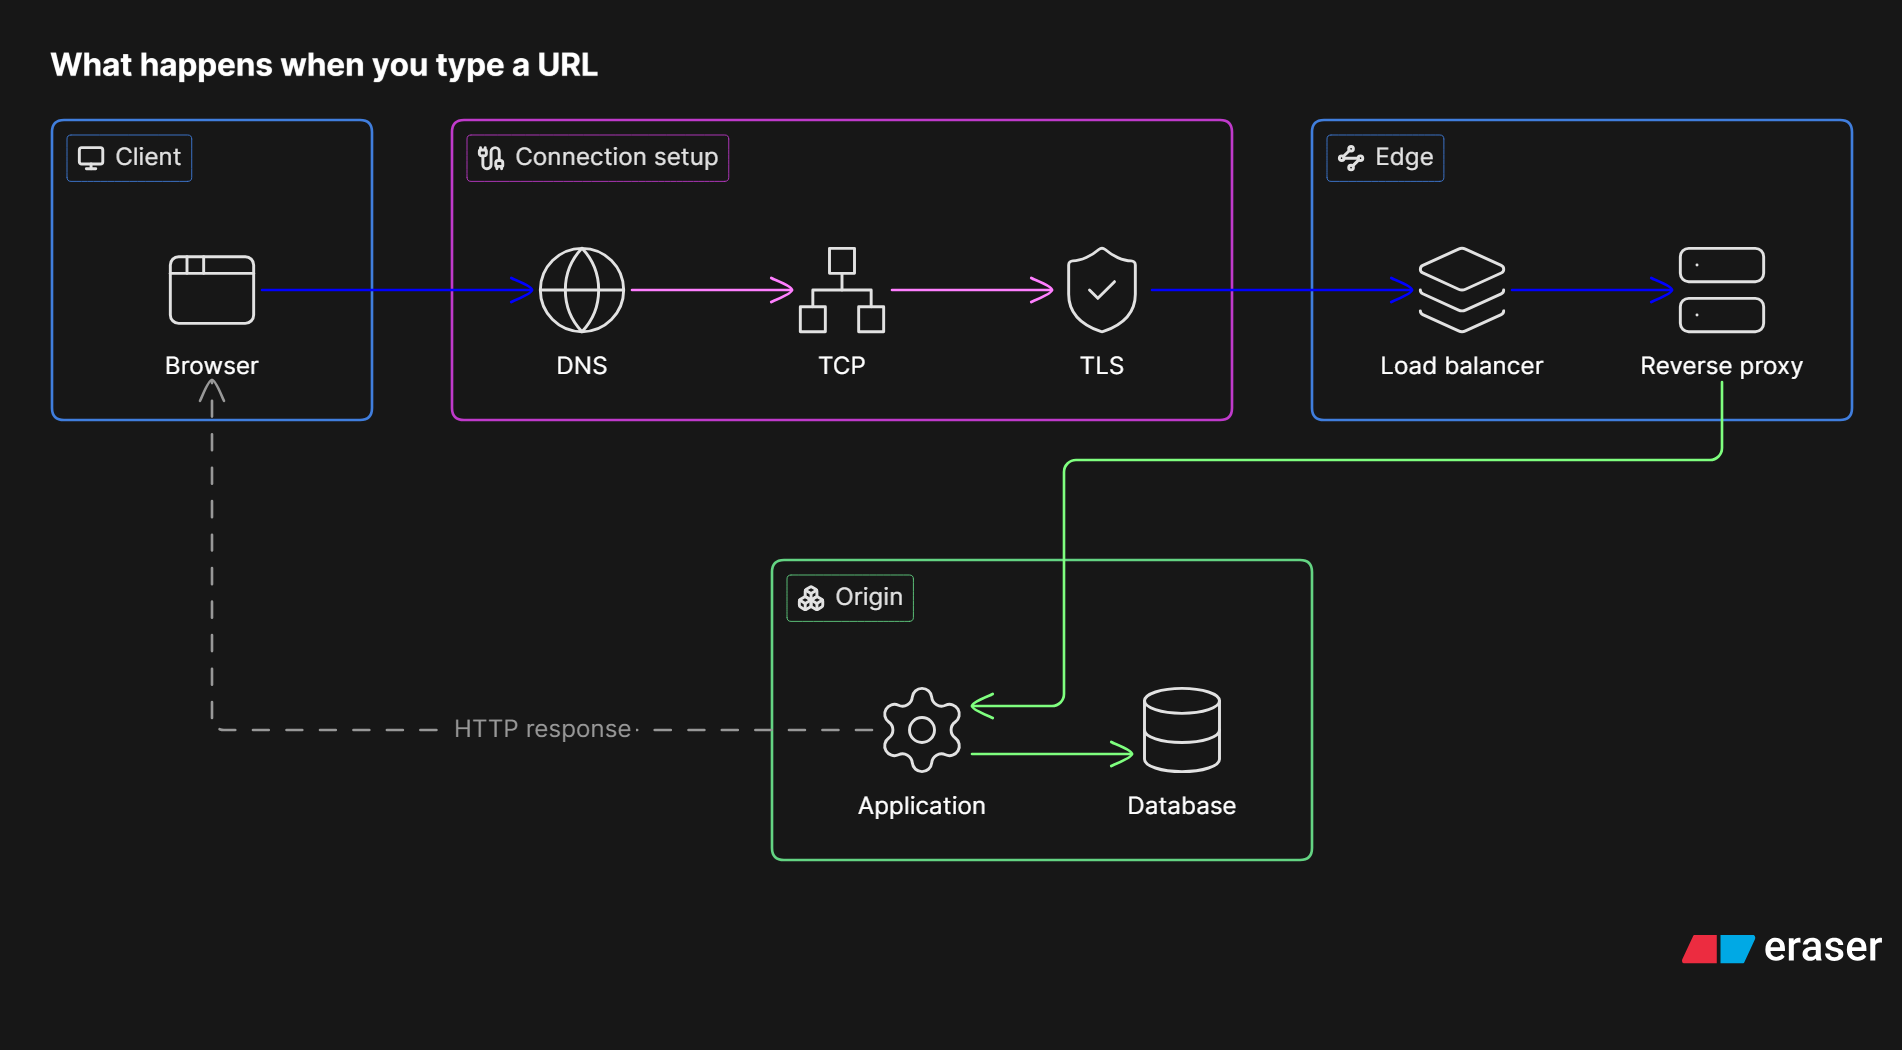The image size is (1902, 1050).
Task: Select the TCP network hierarchy icon
Action: tap(842, 290)
